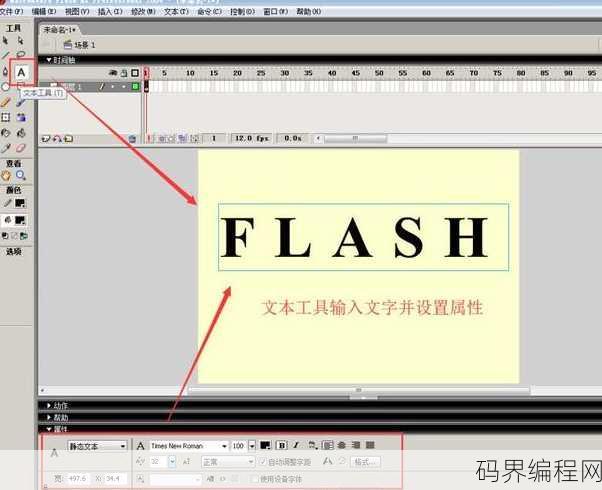
Task: Open the fill color swatch
Action: [20, 220]
